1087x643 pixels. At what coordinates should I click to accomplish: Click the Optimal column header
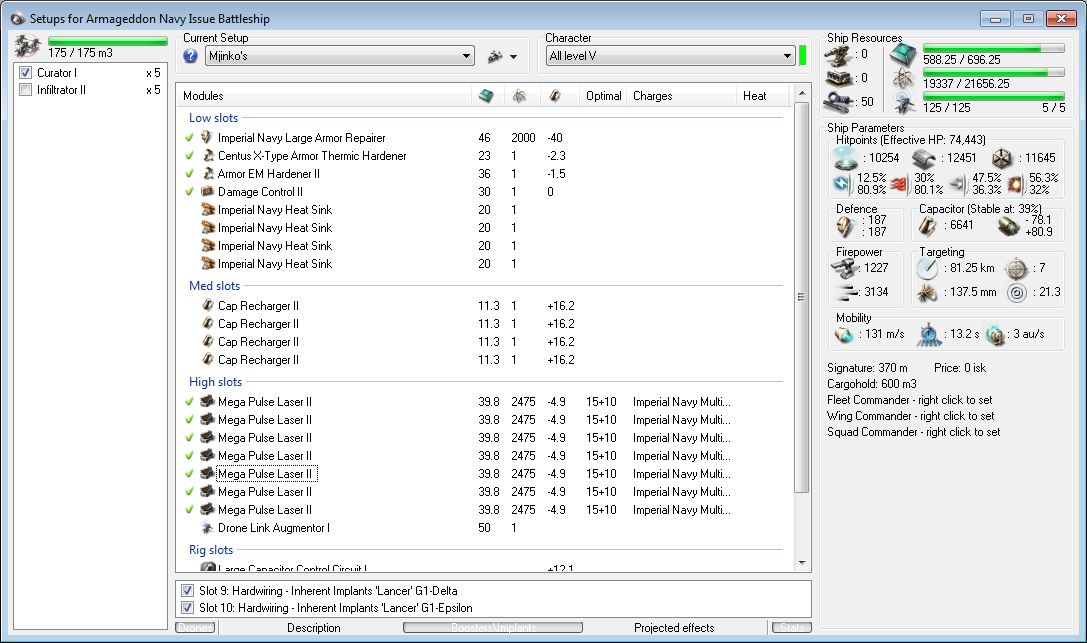pos(603,96)
